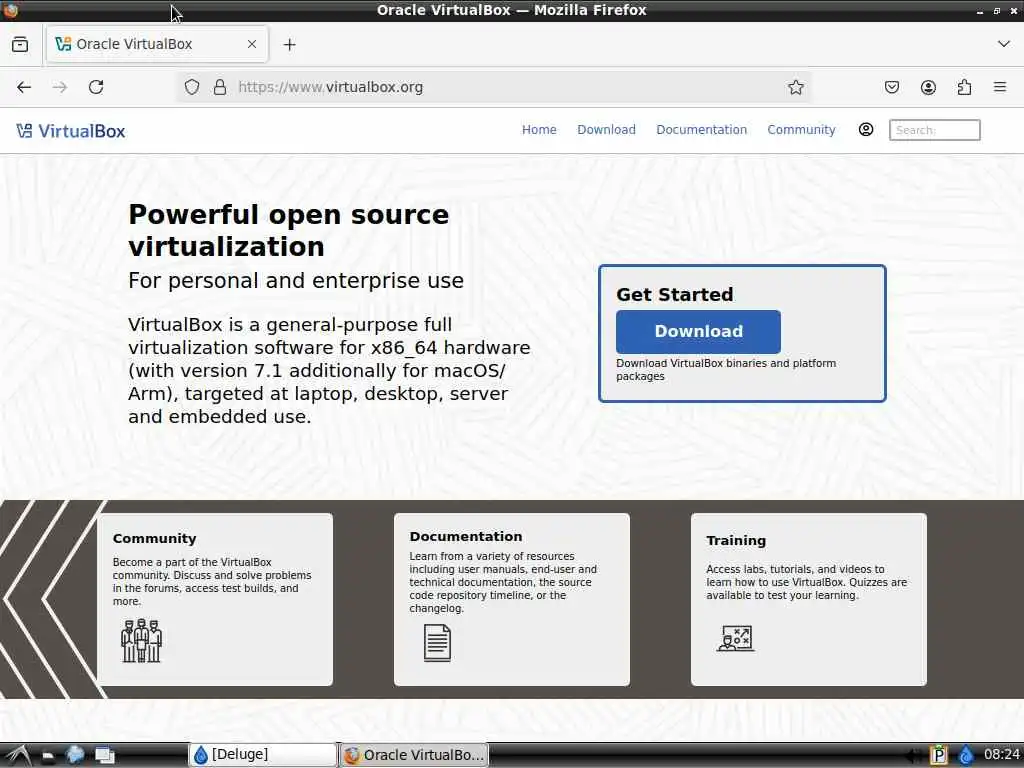Open the Pocket save icon
Image resolution: width=1024 pixels, height=768 pixels.
tap(891, 87)
